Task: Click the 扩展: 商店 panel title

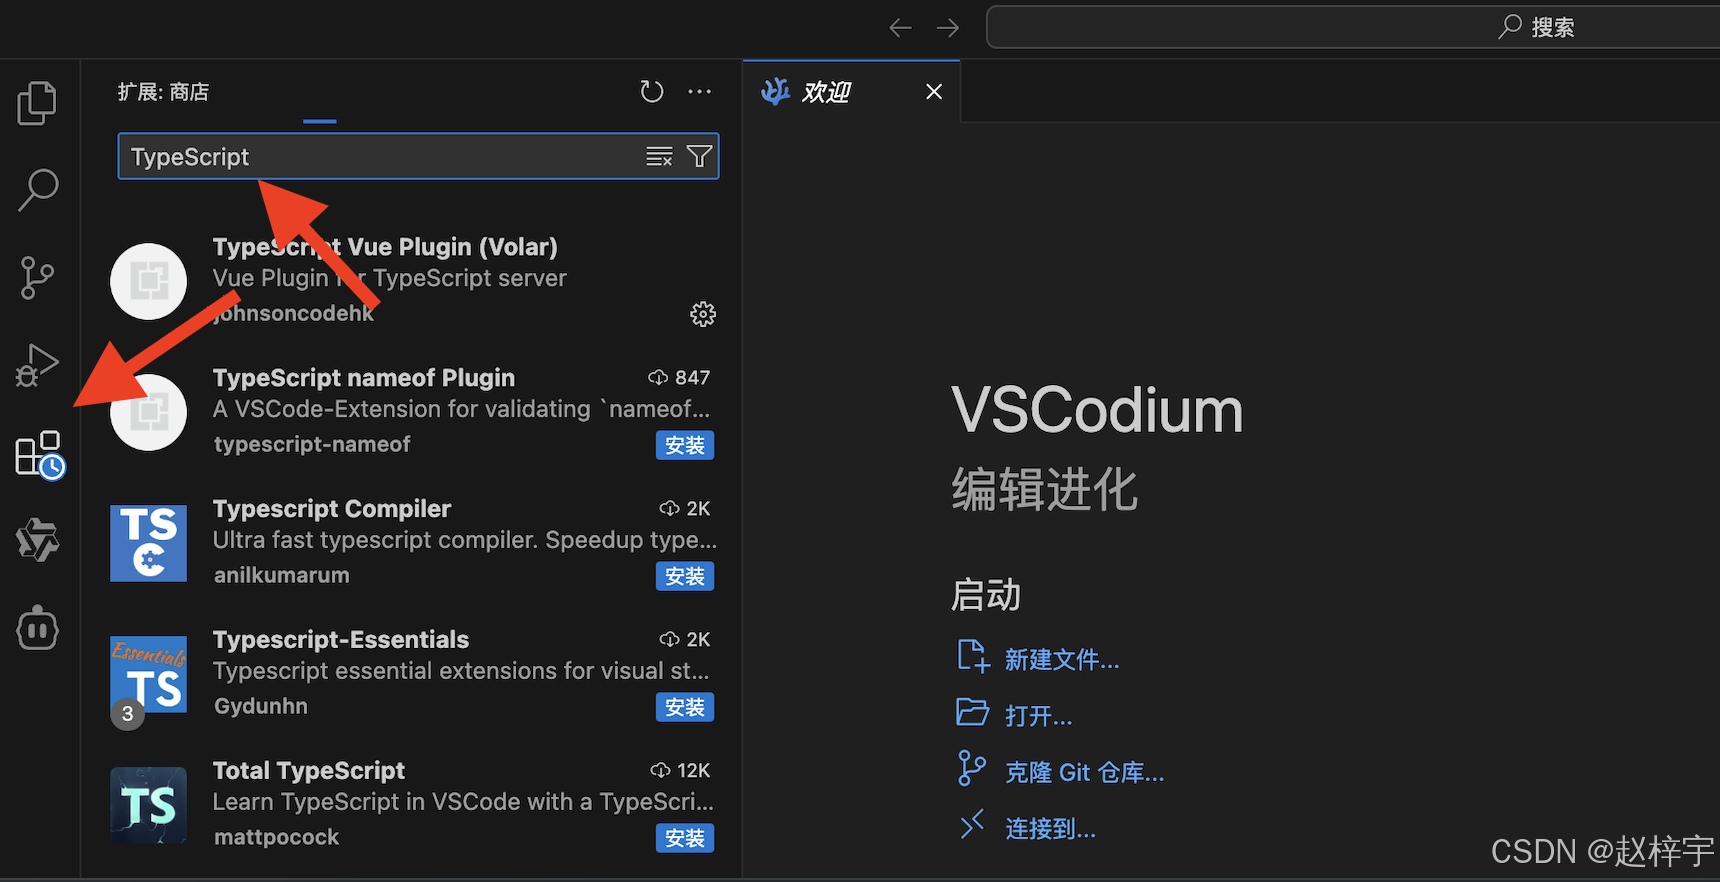Action: (x=163, y=92)
